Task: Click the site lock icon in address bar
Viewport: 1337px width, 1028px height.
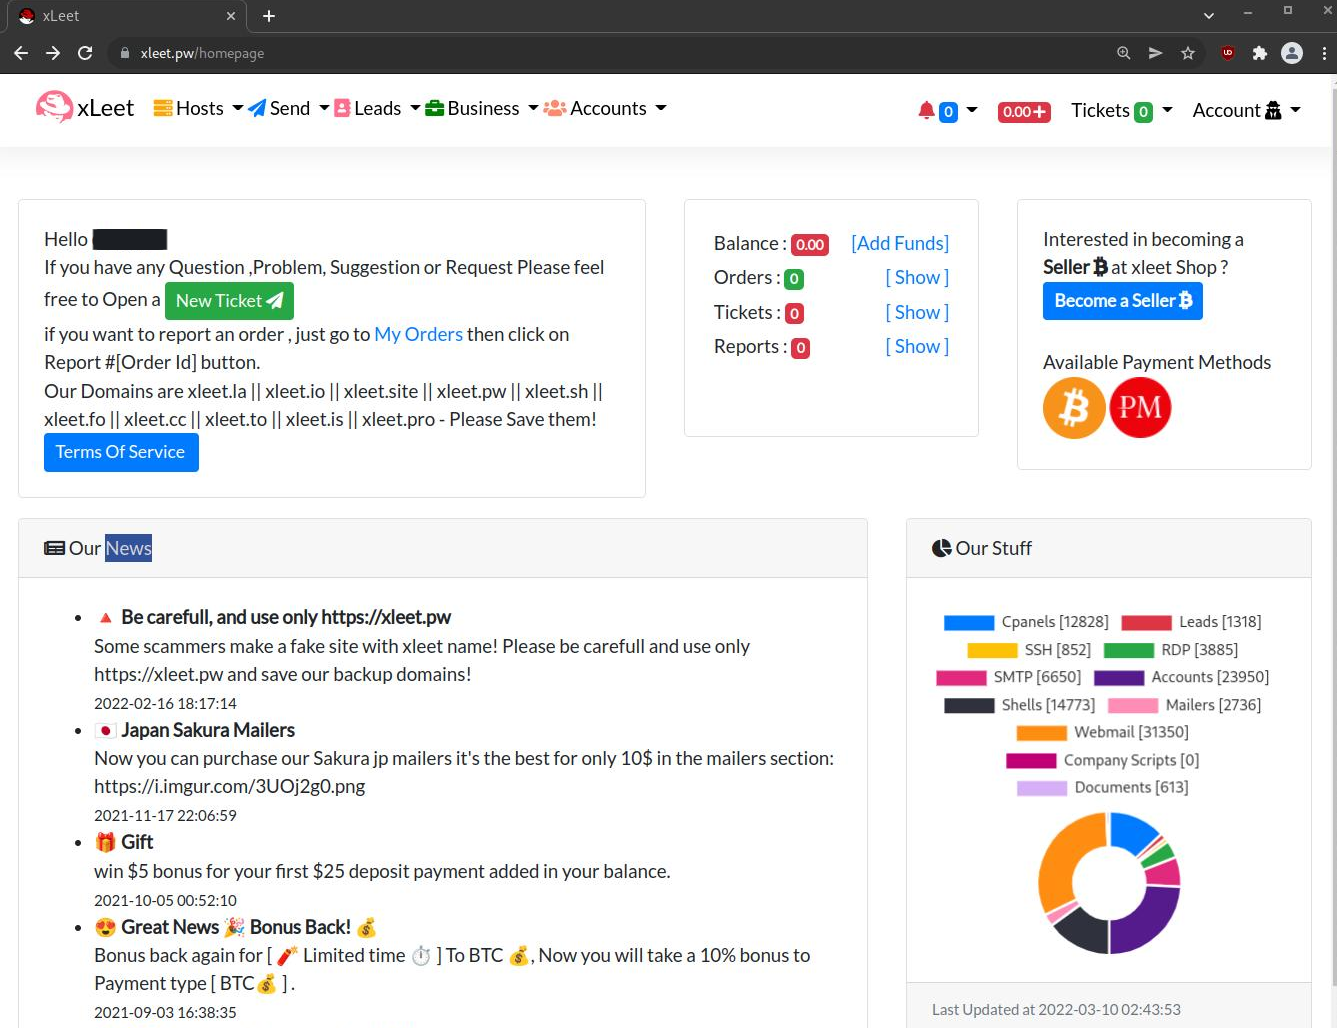Action: point(125,53)
